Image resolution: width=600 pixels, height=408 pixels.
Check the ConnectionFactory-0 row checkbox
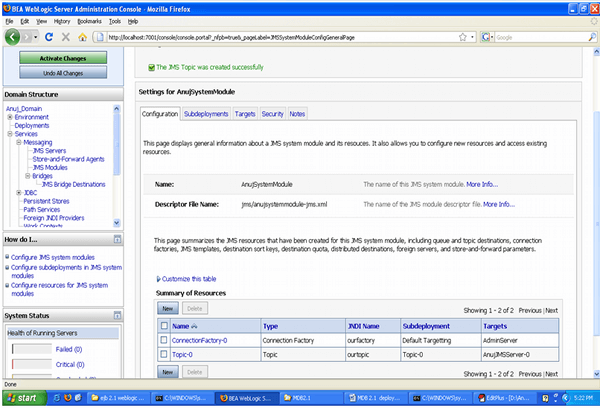click(x=163, y=340)
